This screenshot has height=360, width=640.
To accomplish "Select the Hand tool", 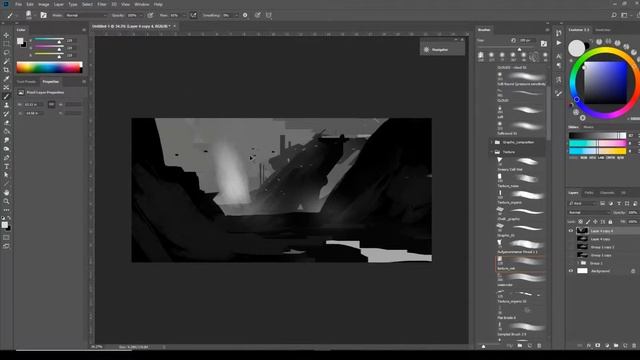I will point(6,192).
